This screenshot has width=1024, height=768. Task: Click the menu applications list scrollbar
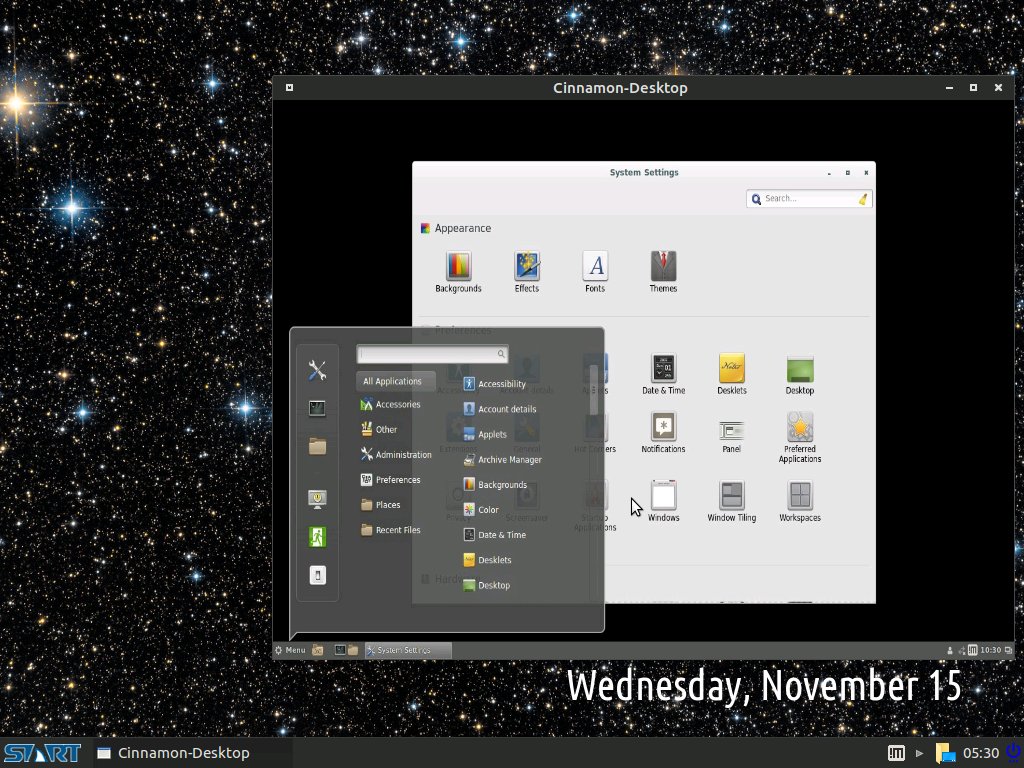(x=594, y=390)
